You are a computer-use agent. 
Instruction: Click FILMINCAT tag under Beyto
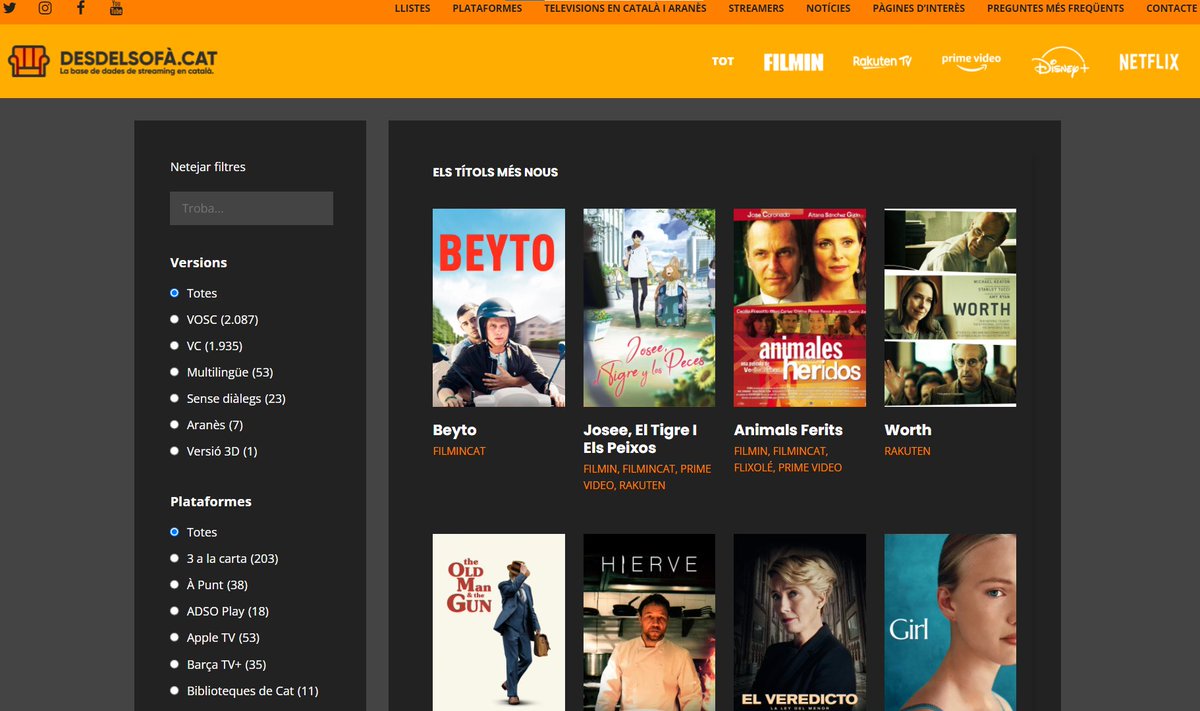459,451
